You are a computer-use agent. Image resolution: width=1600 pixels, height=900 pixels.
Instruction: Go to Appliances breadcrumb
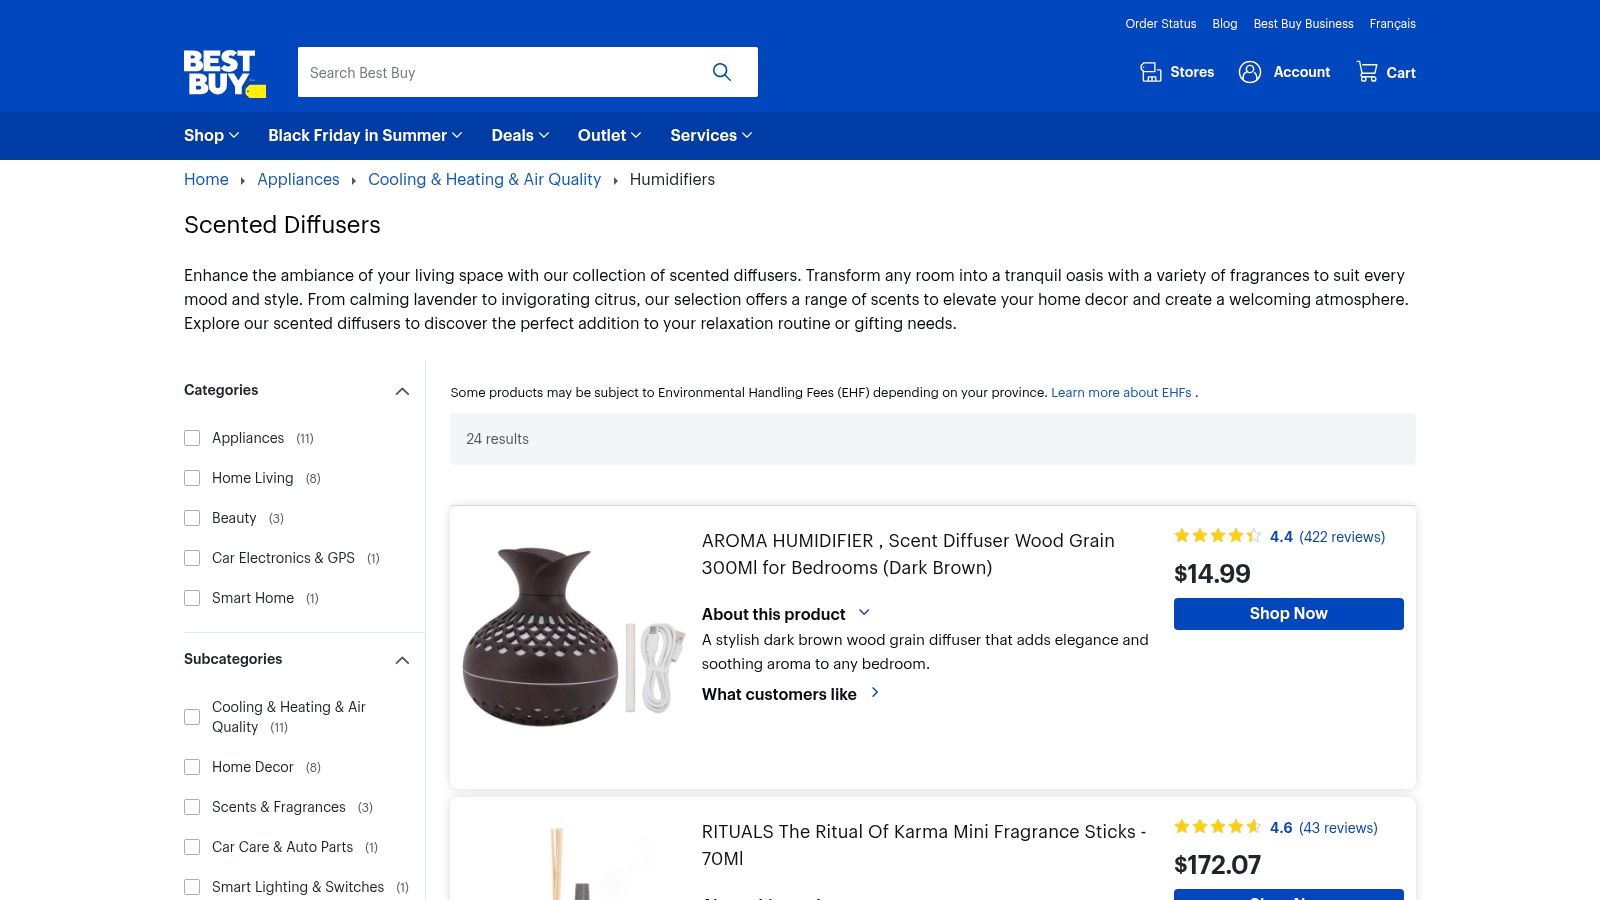click(x=298, y=179)
